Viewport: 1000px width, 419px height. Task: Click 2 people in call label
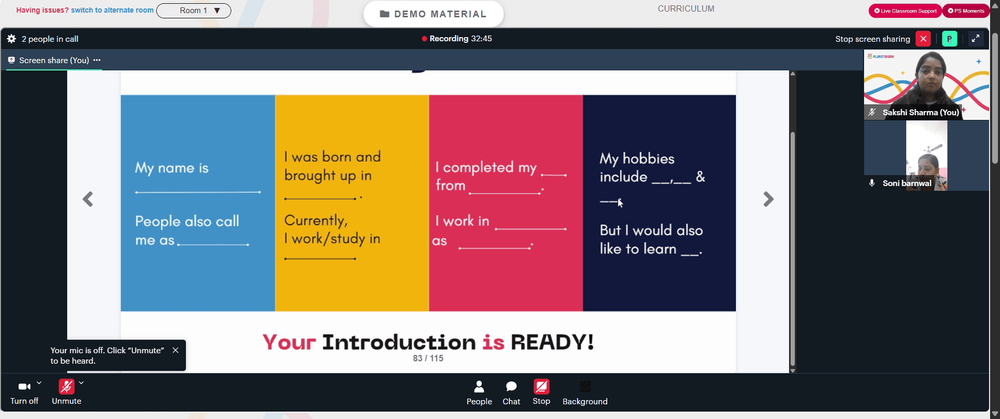click(50, 39)
